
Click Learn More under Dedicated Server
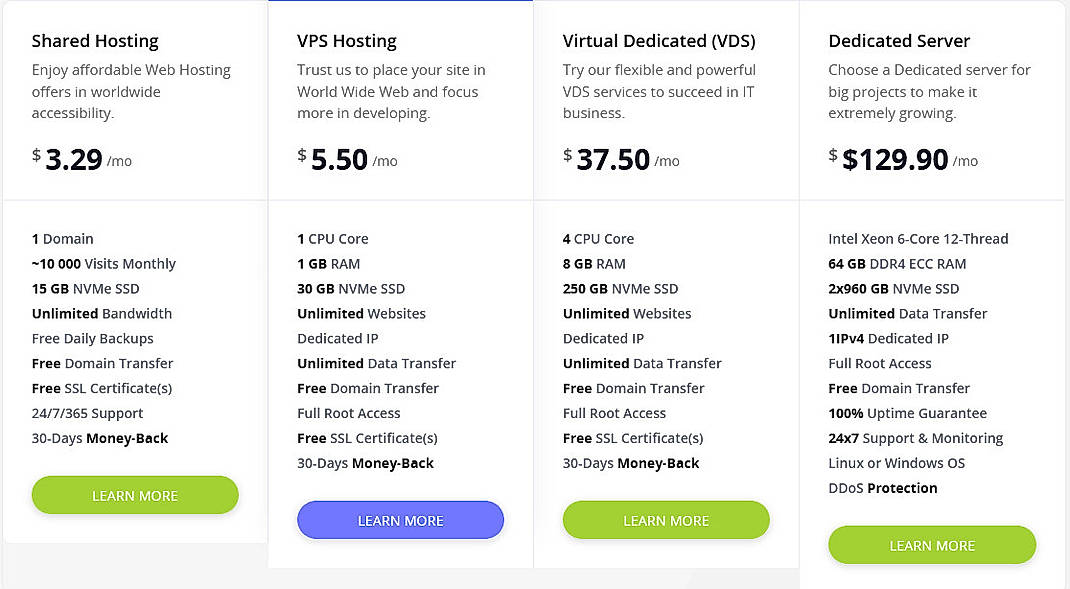[x=932, y=545]
